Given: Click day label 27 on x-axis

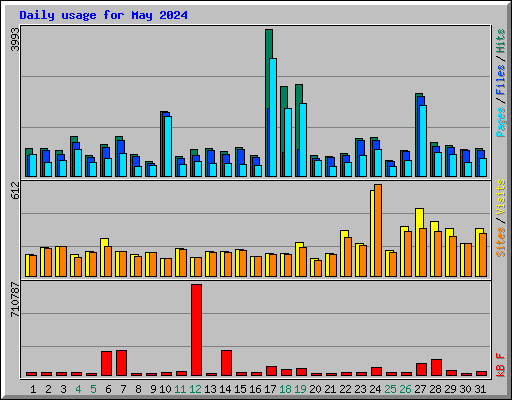Looking at the screenshot, I should point(420,389).
